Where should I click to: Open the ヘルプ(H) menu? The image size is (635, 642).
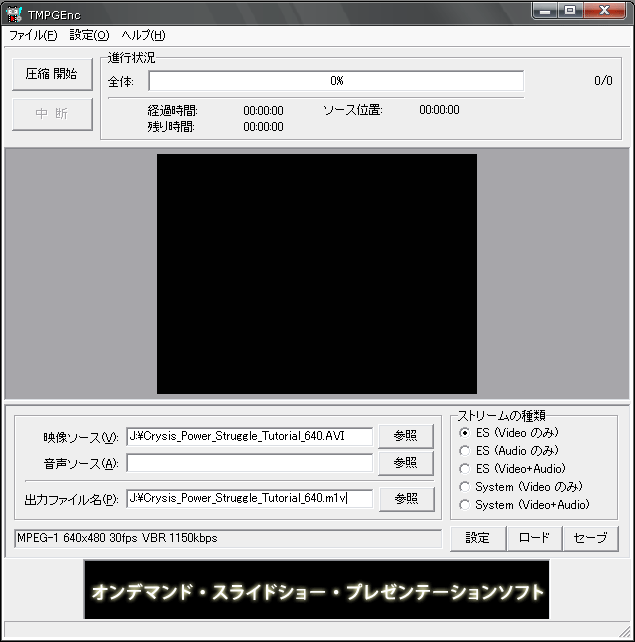[x=143, y=35]
